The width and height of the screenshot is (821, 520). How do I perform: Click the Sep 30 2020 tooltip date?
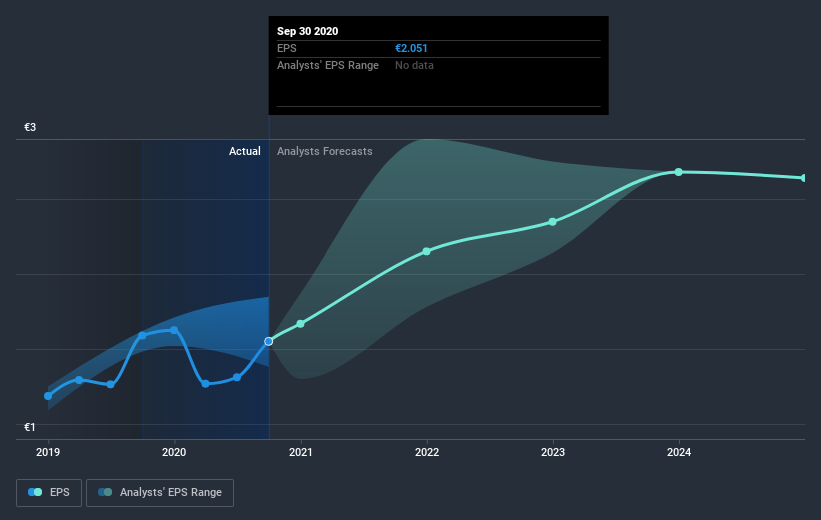click(307, 31)
